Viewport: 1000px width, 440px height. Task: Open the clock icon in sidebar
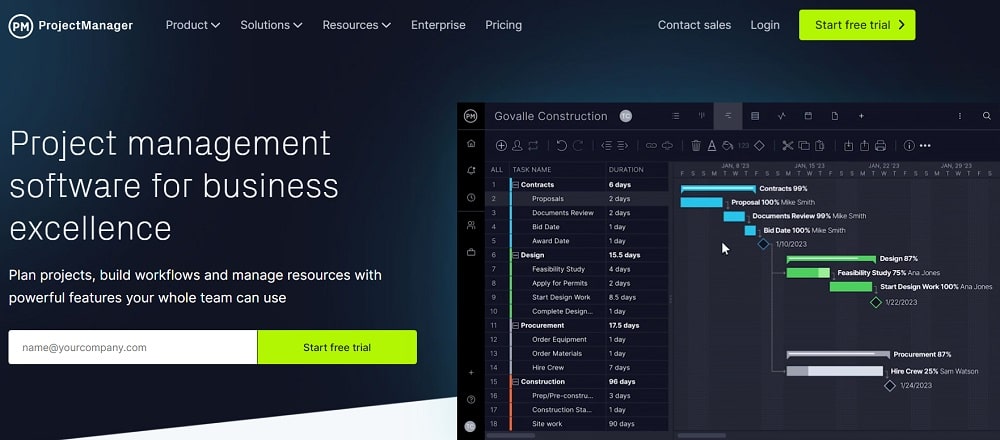pos(471,198)
